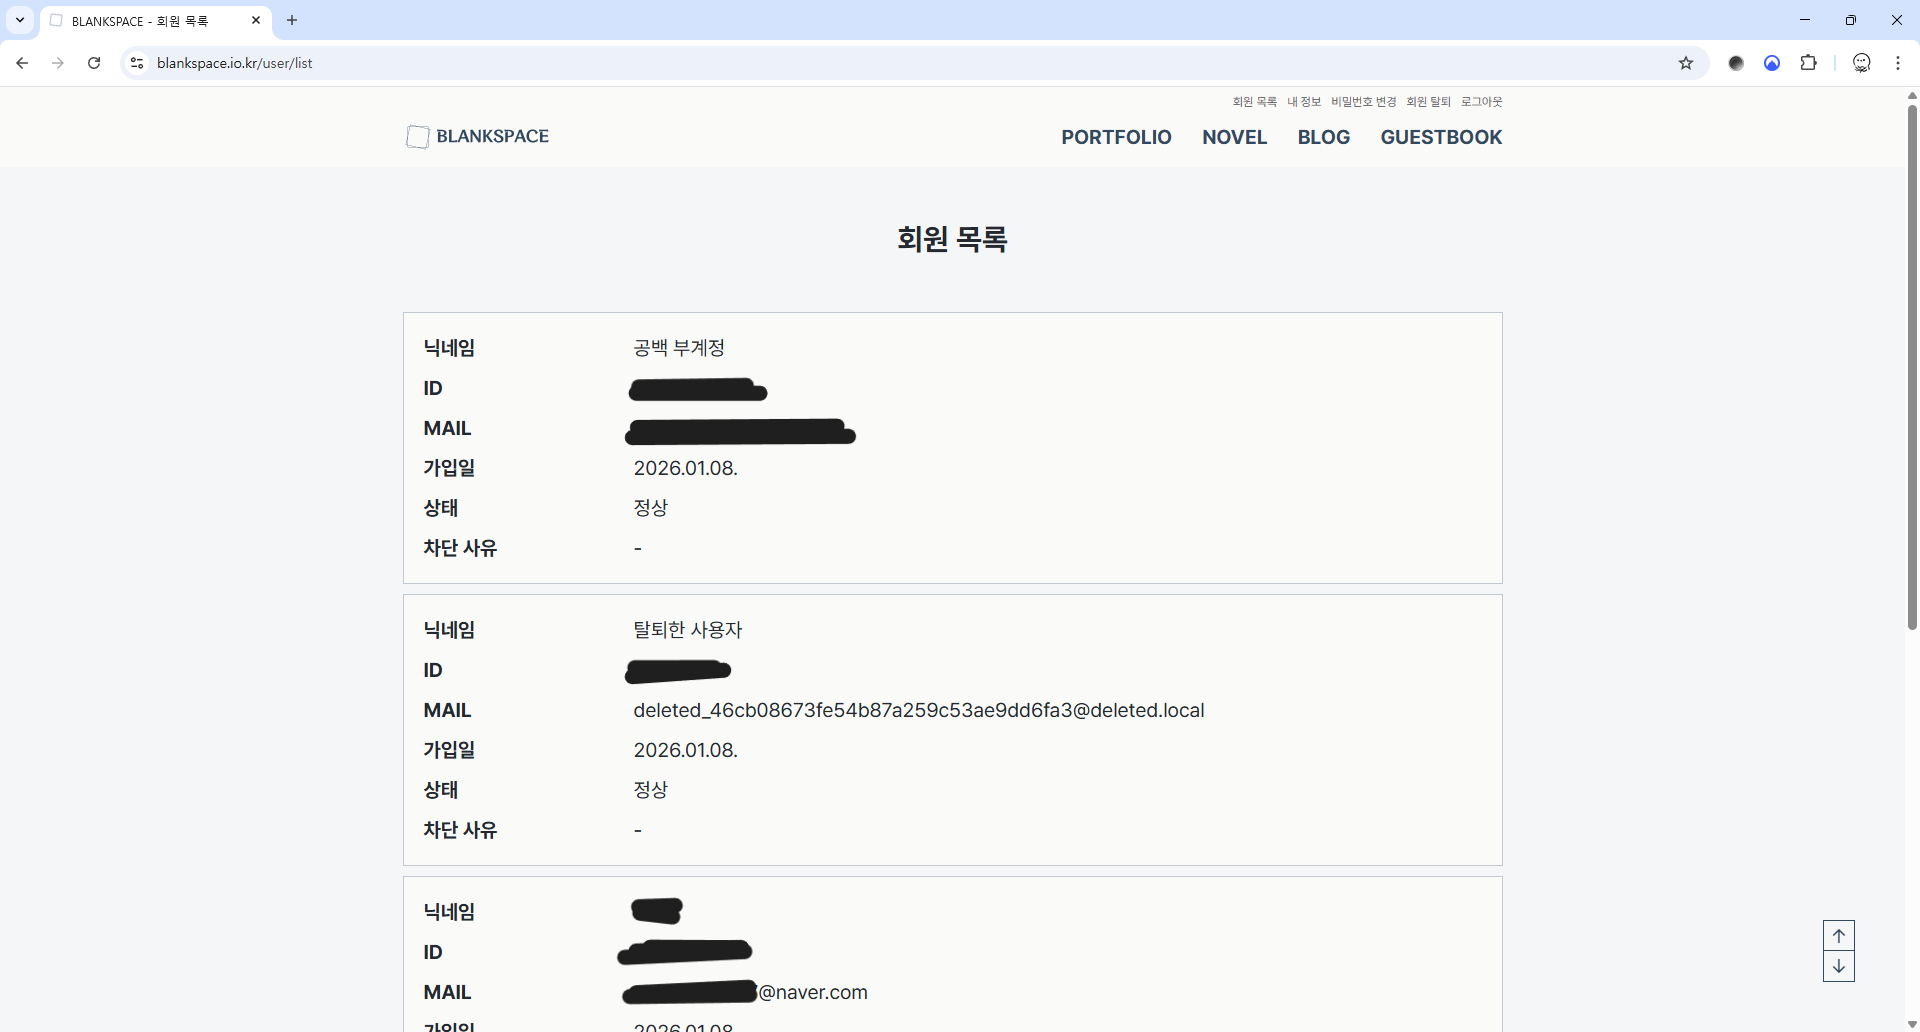Click the BLANKSPACE logo icon
The height and width of the screenshot is (1032, 1920).
(417, 137)
